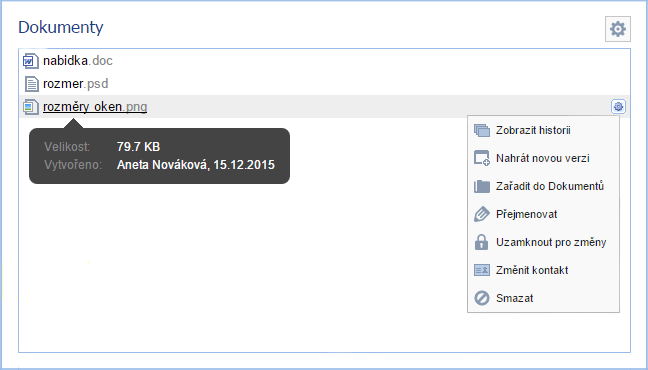Click the padlock icon for Uzamknout pro změny
This screenshot has height=370, width=648.
click(481, 242)
